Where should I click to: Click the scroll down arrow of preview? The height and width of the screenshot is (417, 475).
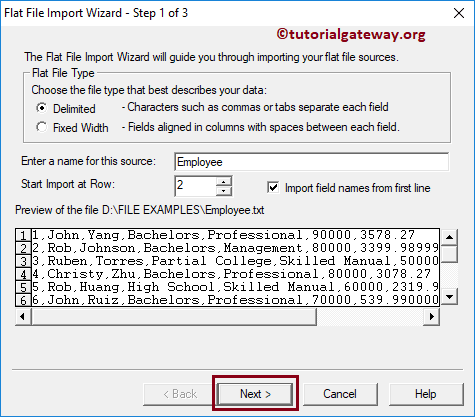[x=449, y=296]
